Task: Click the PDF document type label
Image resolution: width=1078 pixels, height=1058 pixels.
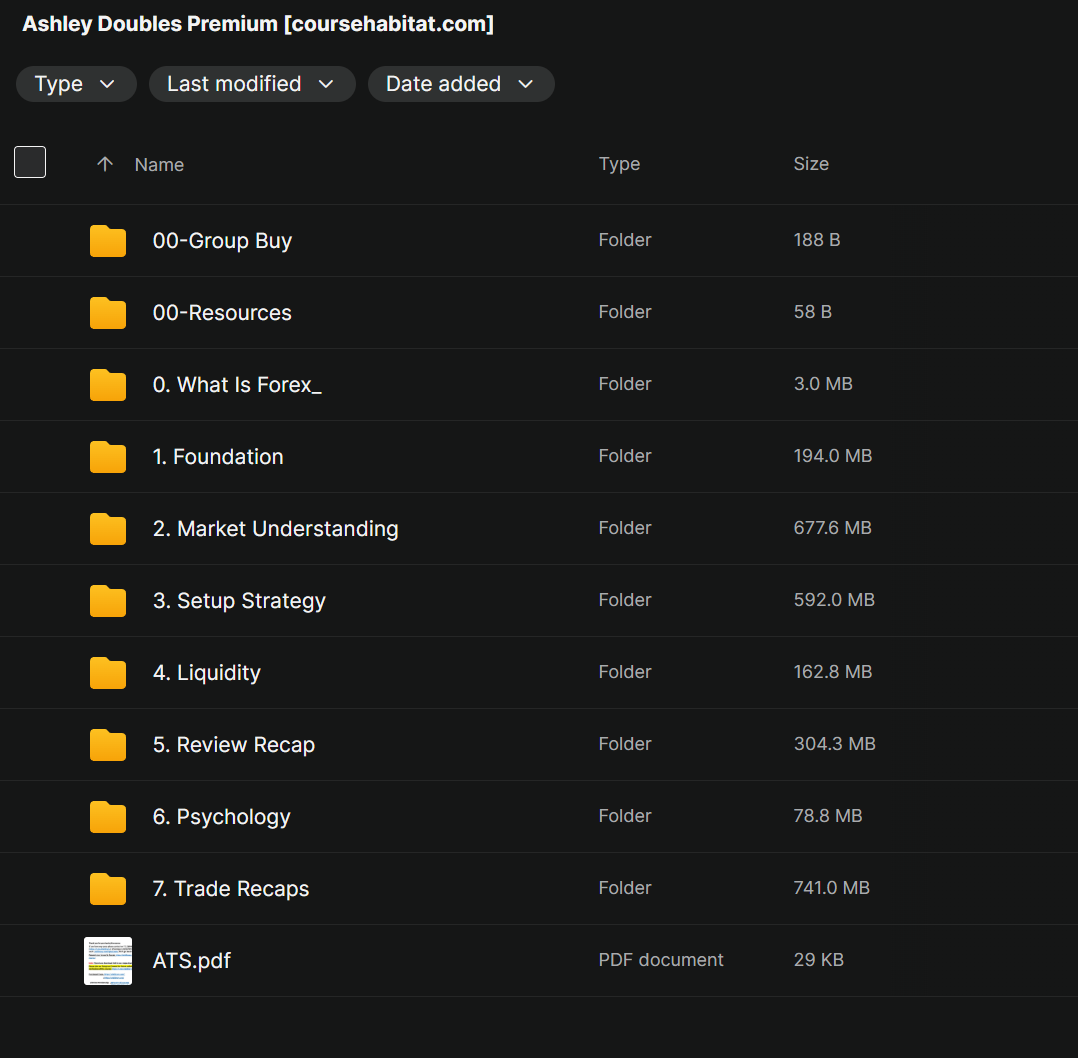Action: tap(661, 960)
